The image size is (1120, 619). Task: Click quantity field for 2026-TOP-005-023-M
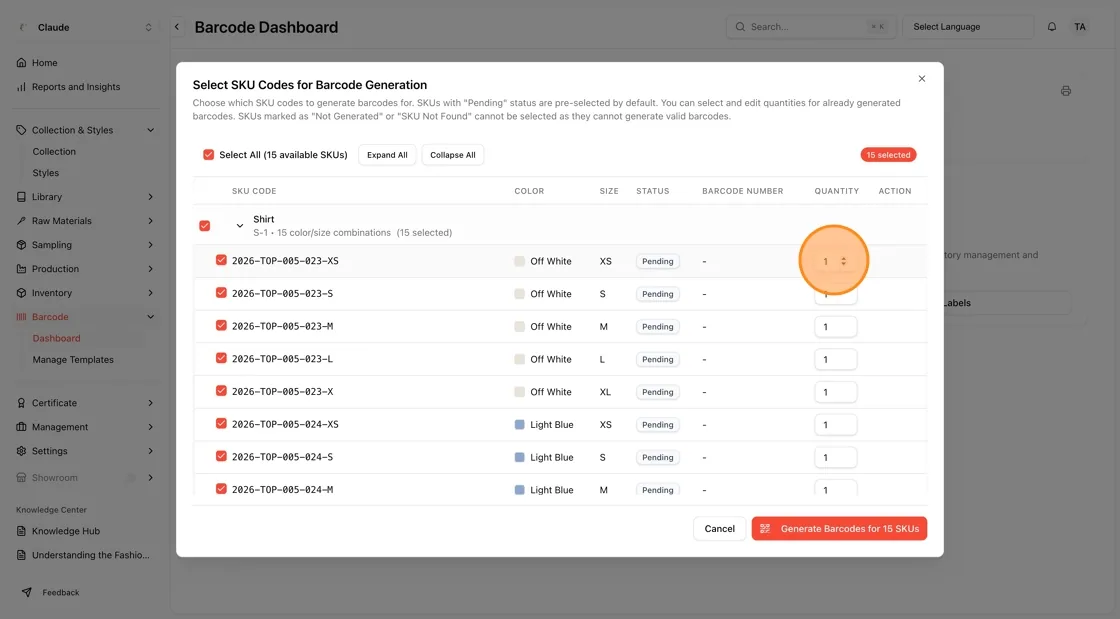835,327
